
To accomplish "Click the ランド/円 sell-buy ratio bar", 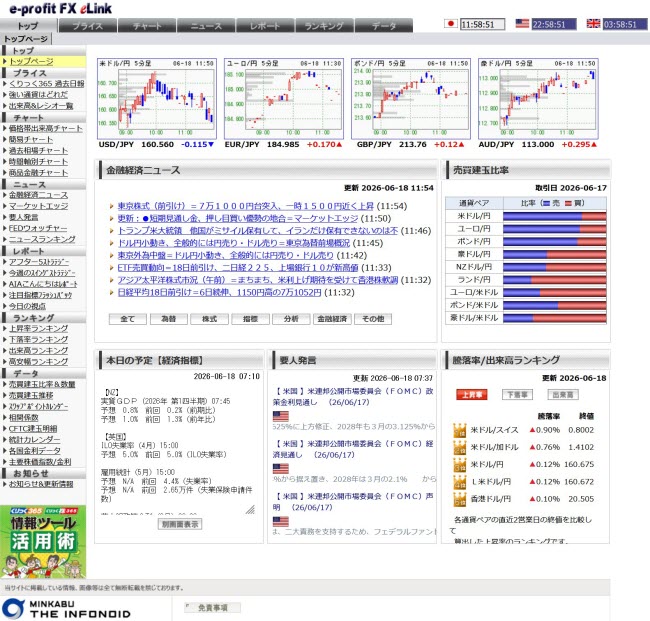I will coord(555,280).
